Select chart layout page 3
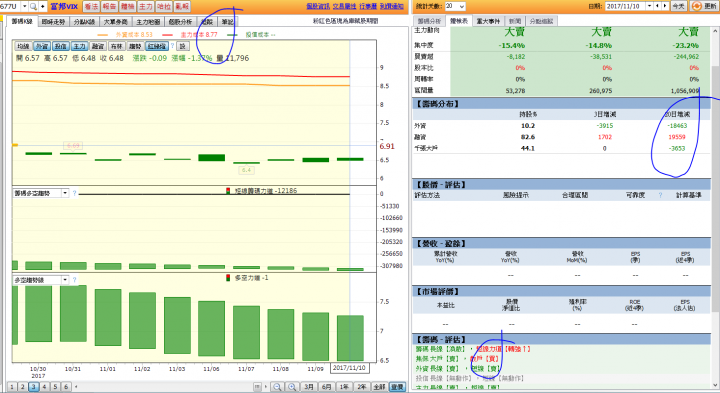Viewport: 720px width, 393px height. coord(34,387)
